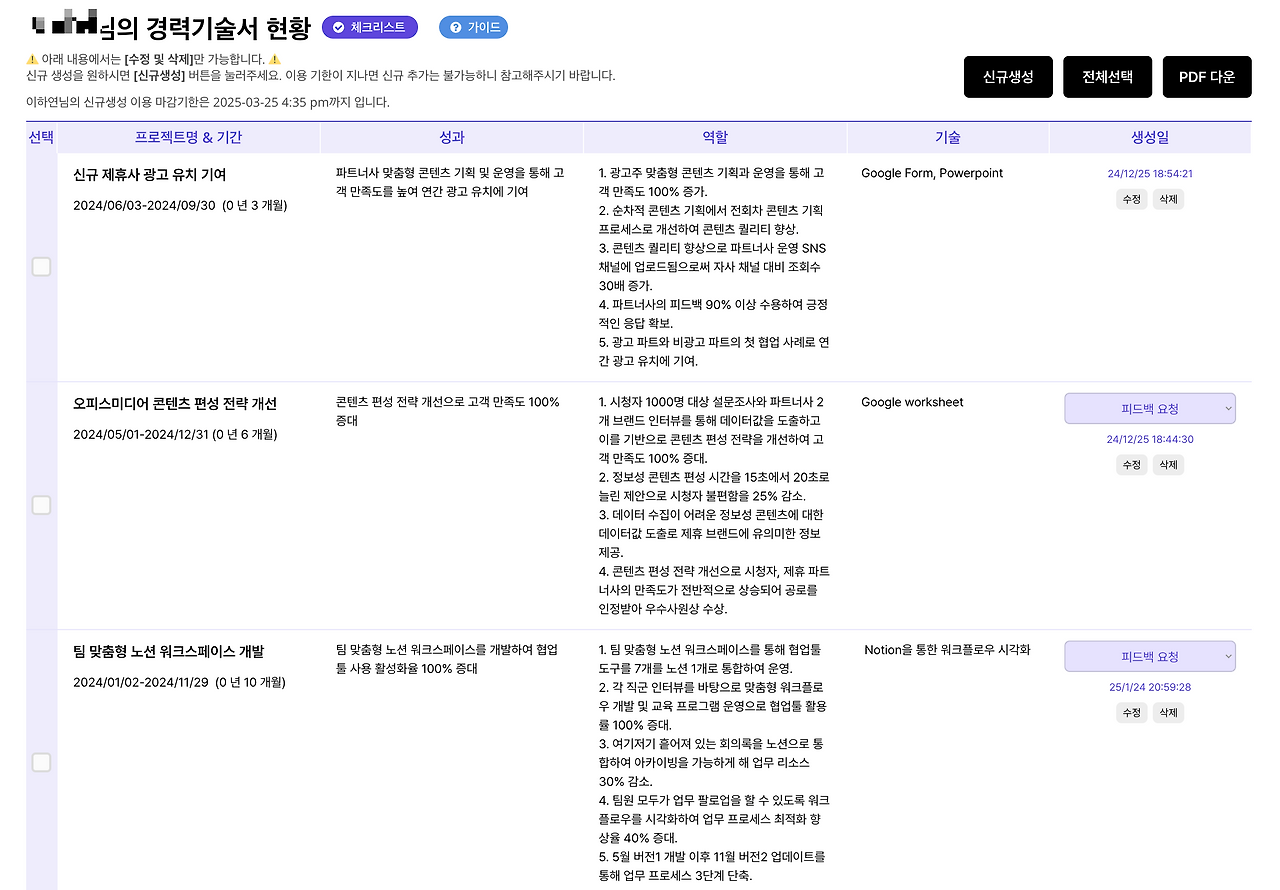Click the 생성일 column header
The width and height of the screenshot is (1280, 890).
tap(1150, 137)
